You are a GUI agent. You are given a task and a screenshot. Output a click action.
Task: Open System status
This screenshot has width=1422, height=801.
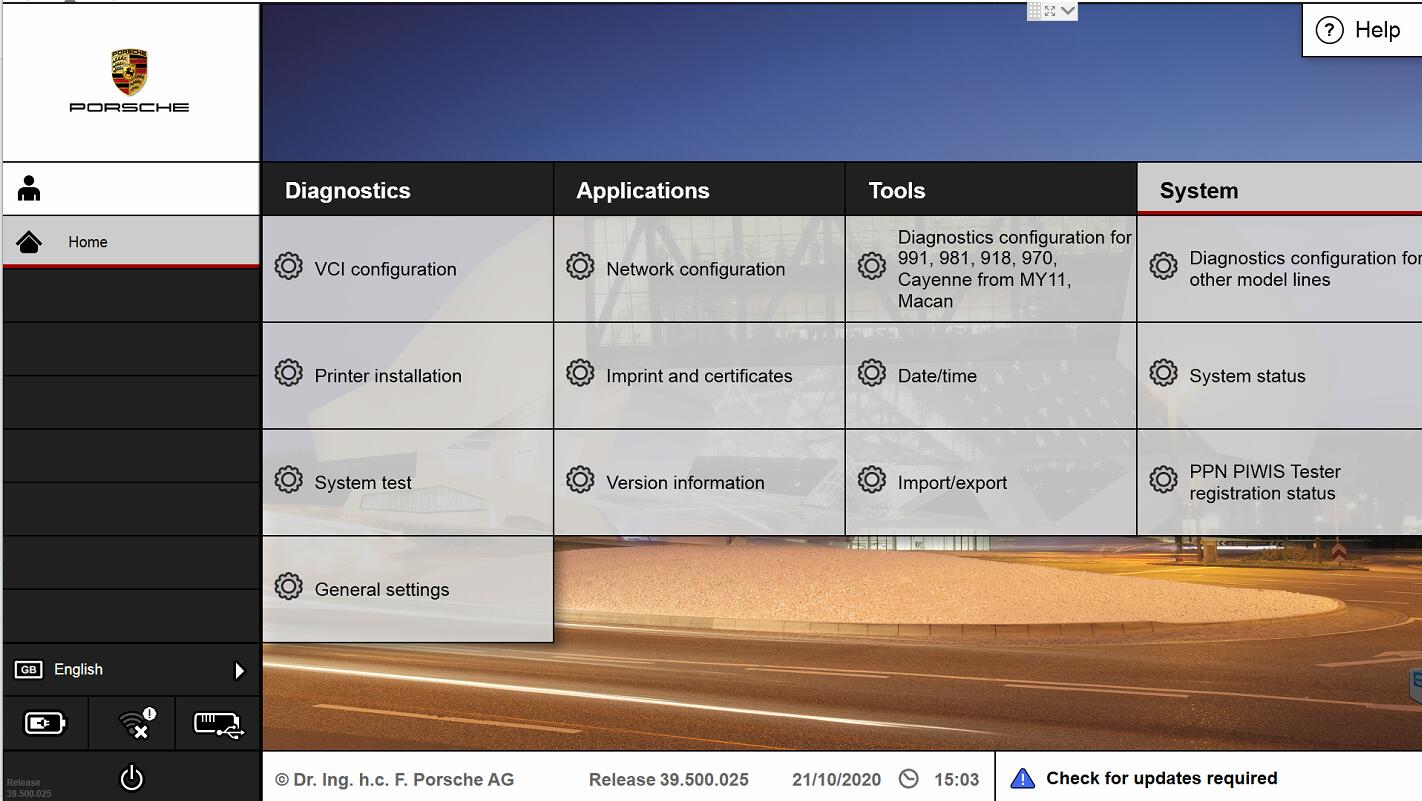[1280, 376]
